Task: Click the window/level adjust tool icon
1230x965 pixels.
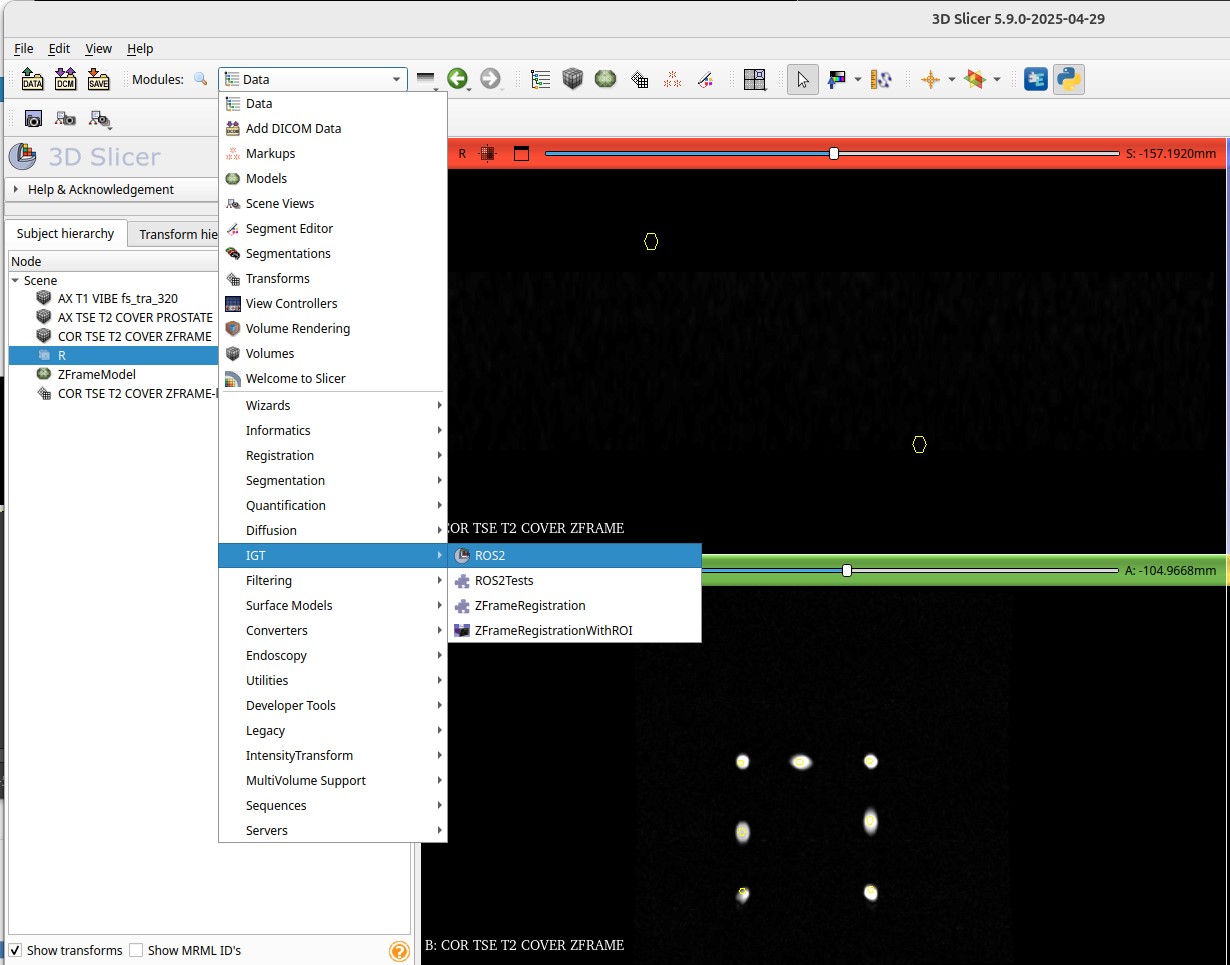Action: click(x=837, y=79)
